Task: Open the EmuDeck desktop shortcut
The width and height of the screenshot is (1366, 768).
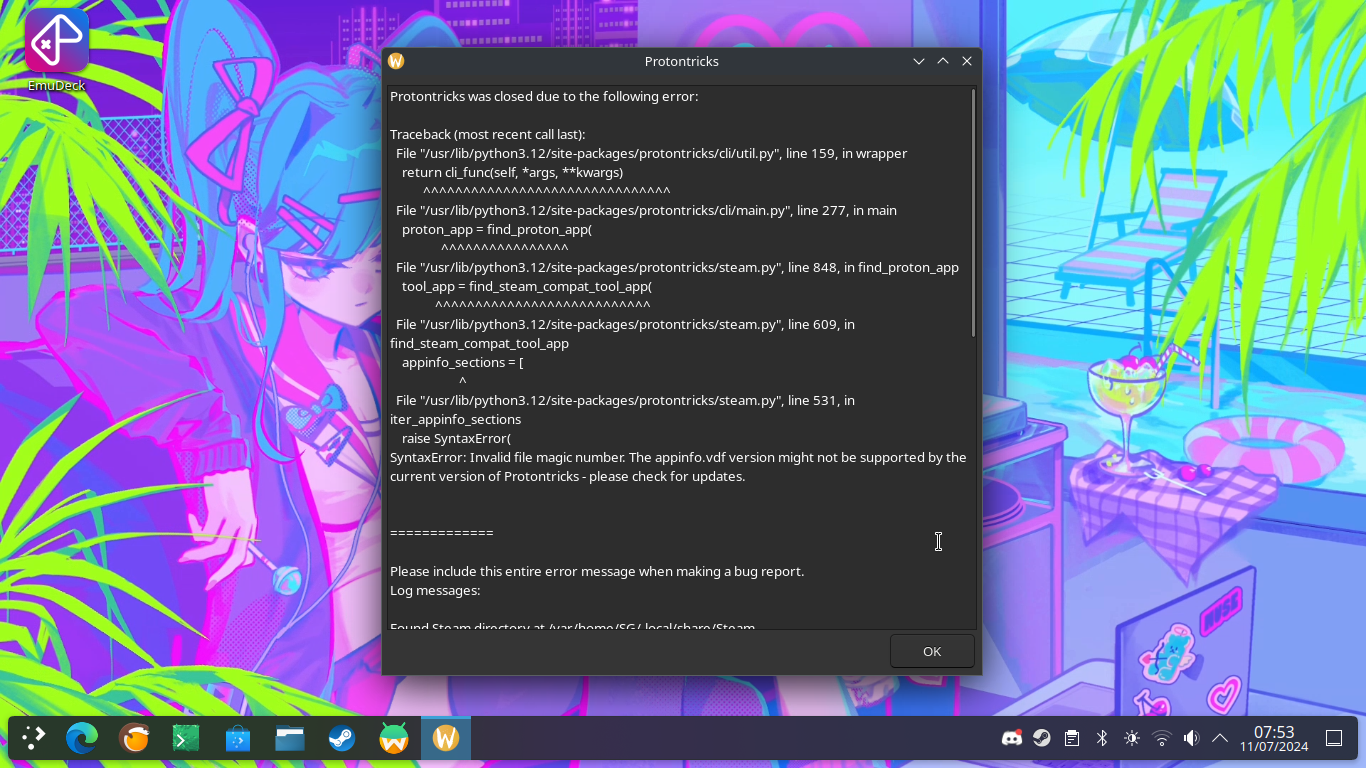Action: coord(57,50)
